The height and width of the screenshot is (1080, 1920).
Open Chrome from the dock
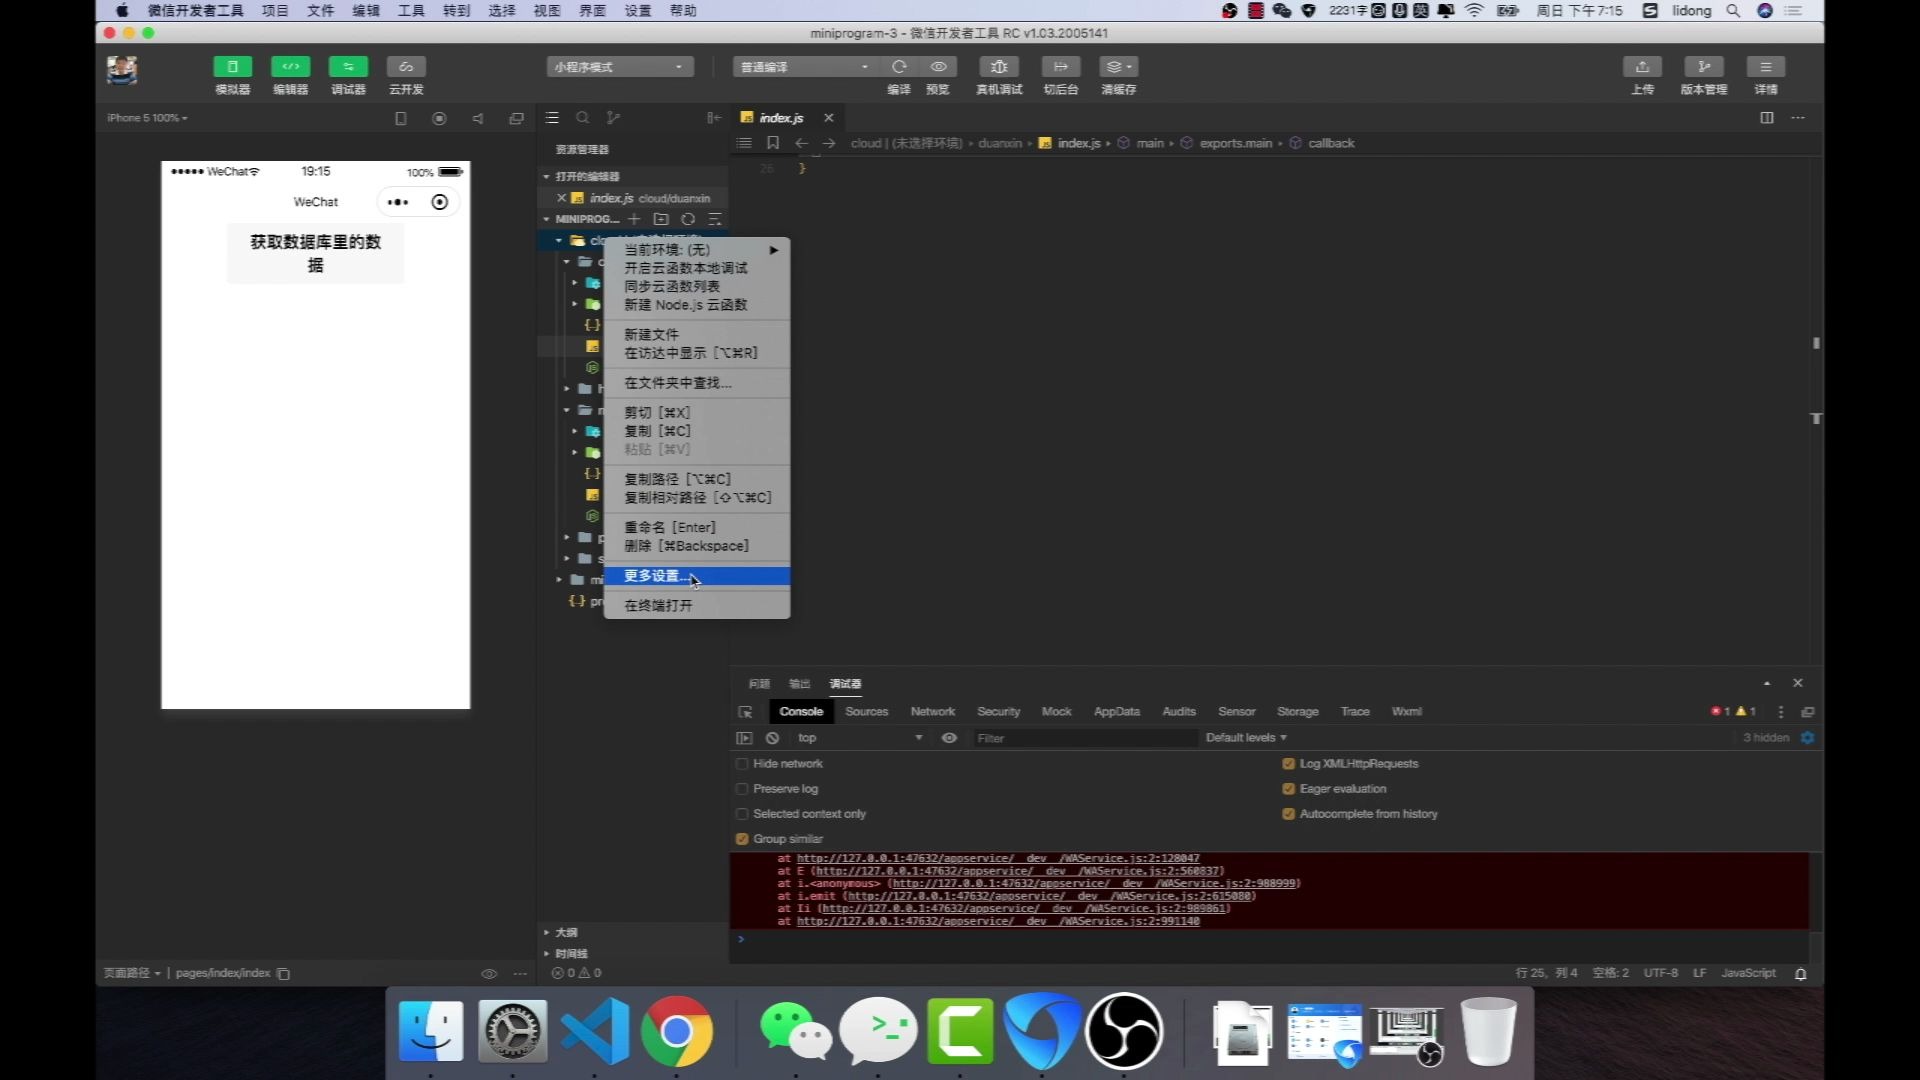click(x=676, y=1031)
